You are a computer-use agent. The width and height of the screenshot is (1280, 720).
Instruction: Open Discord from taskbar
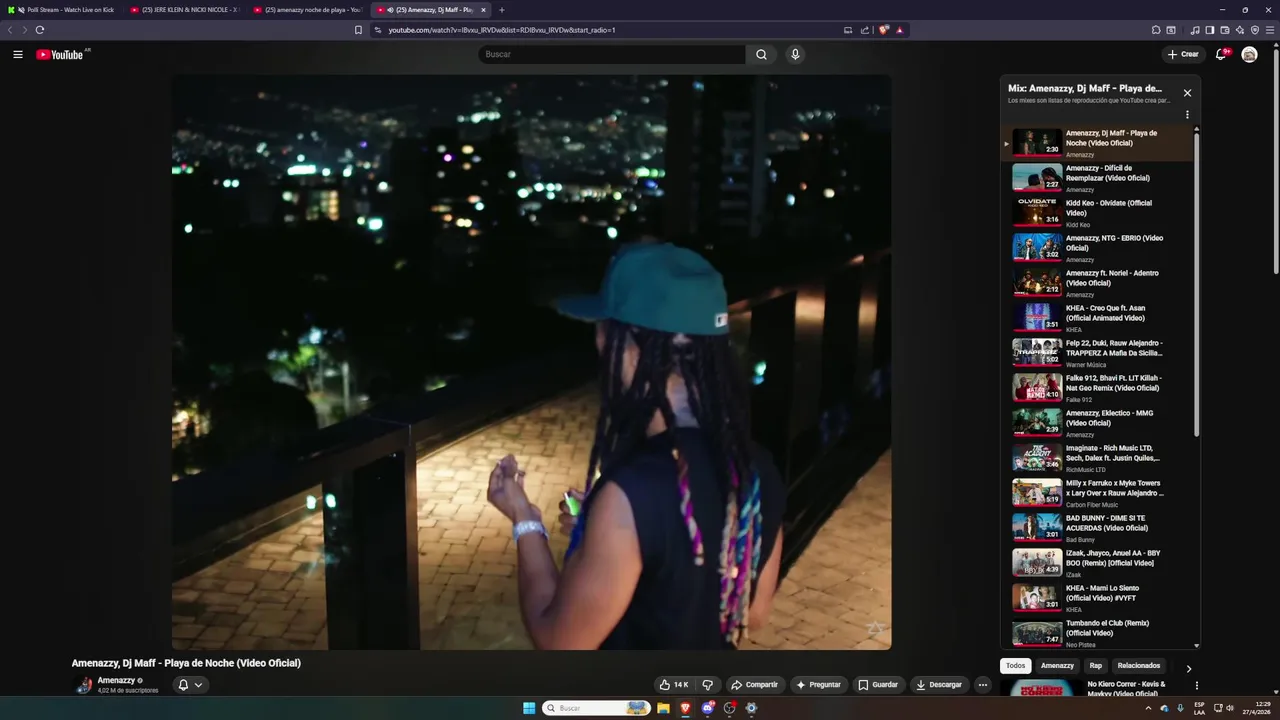point(707,708)
